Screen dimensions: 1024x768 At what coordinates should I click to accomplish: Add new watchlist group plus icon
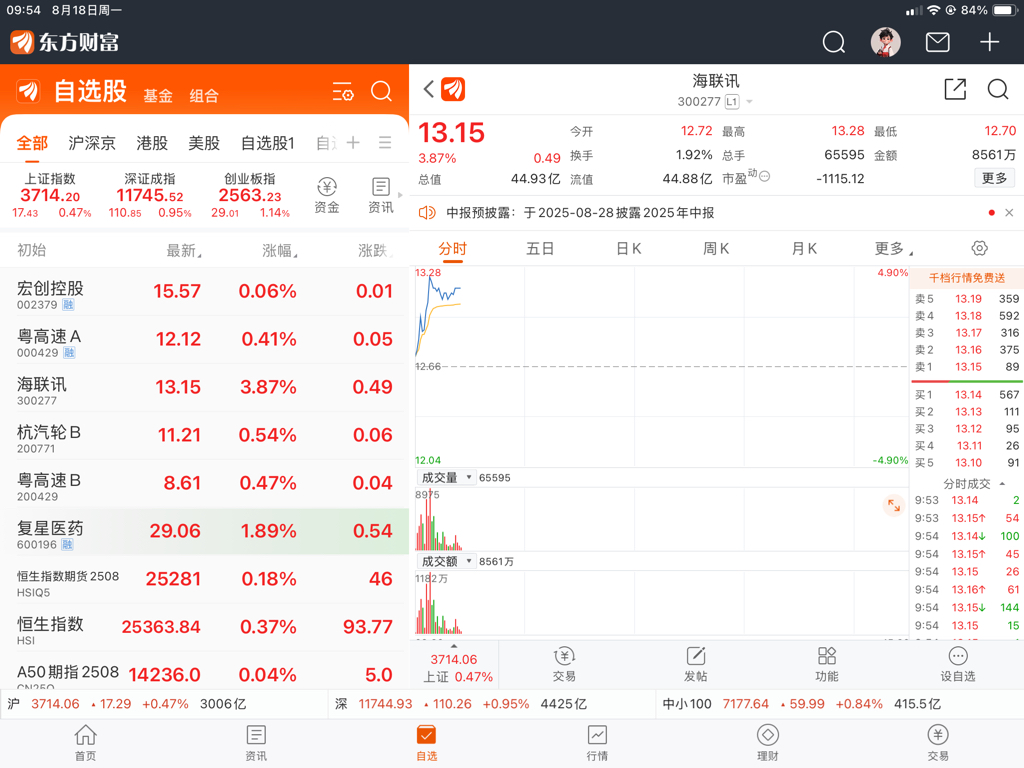(x=353, y=142)
